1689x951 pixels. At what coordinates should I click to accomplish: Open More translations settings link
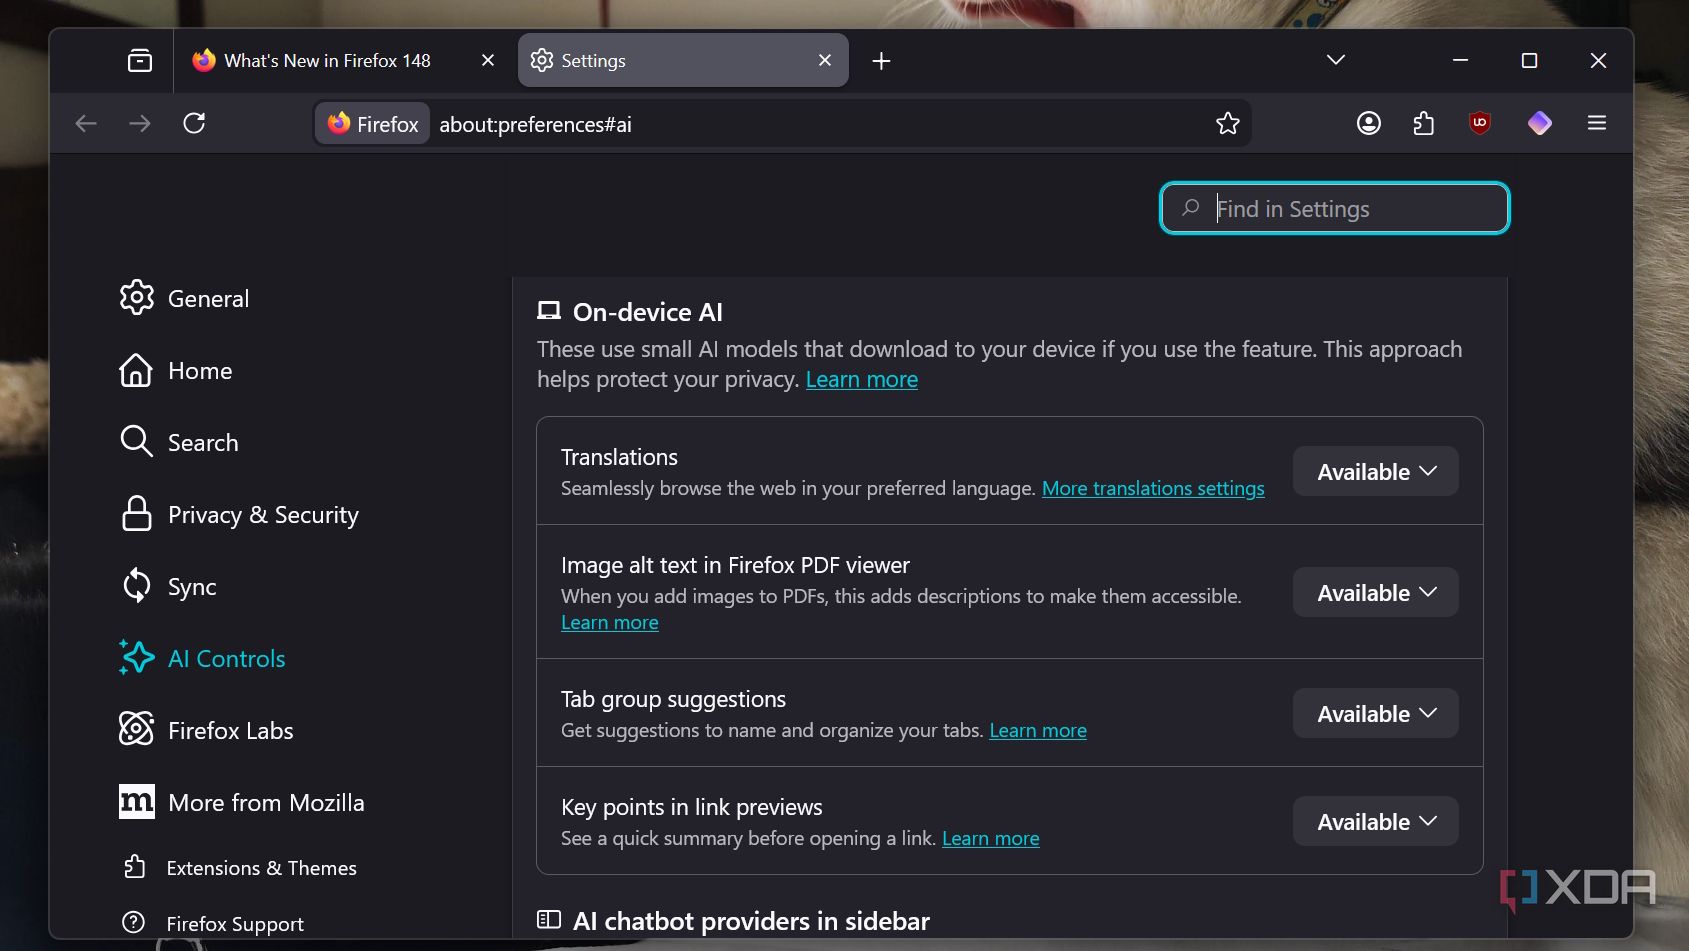[1153, 488]
